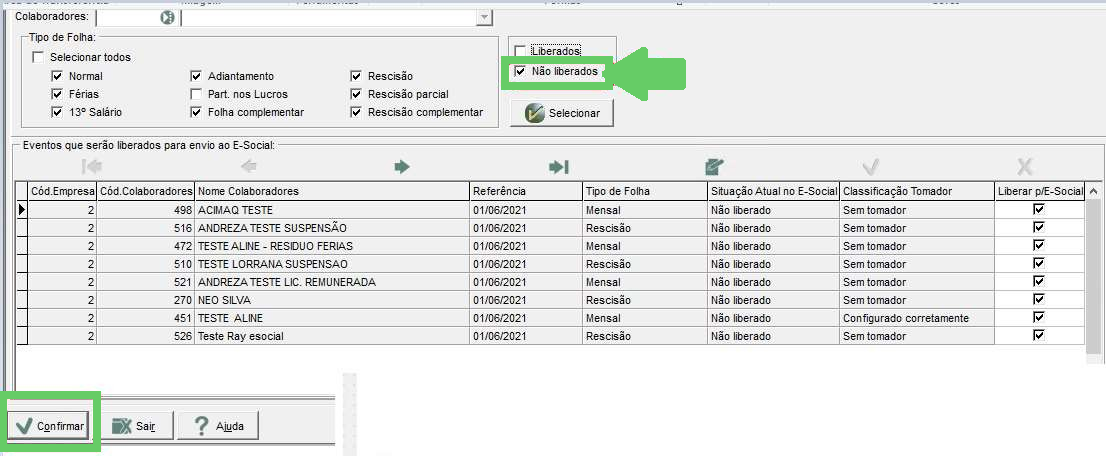
Task: Toggle the Folha complementar checkbox
Action: 196,112
